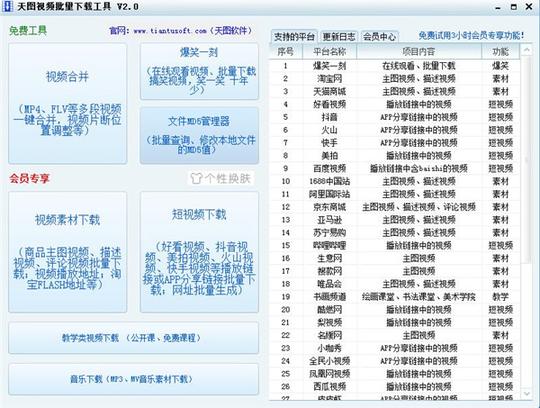Select the 酷燃网 row
The image size is (540, 408).
pos(394,310)
